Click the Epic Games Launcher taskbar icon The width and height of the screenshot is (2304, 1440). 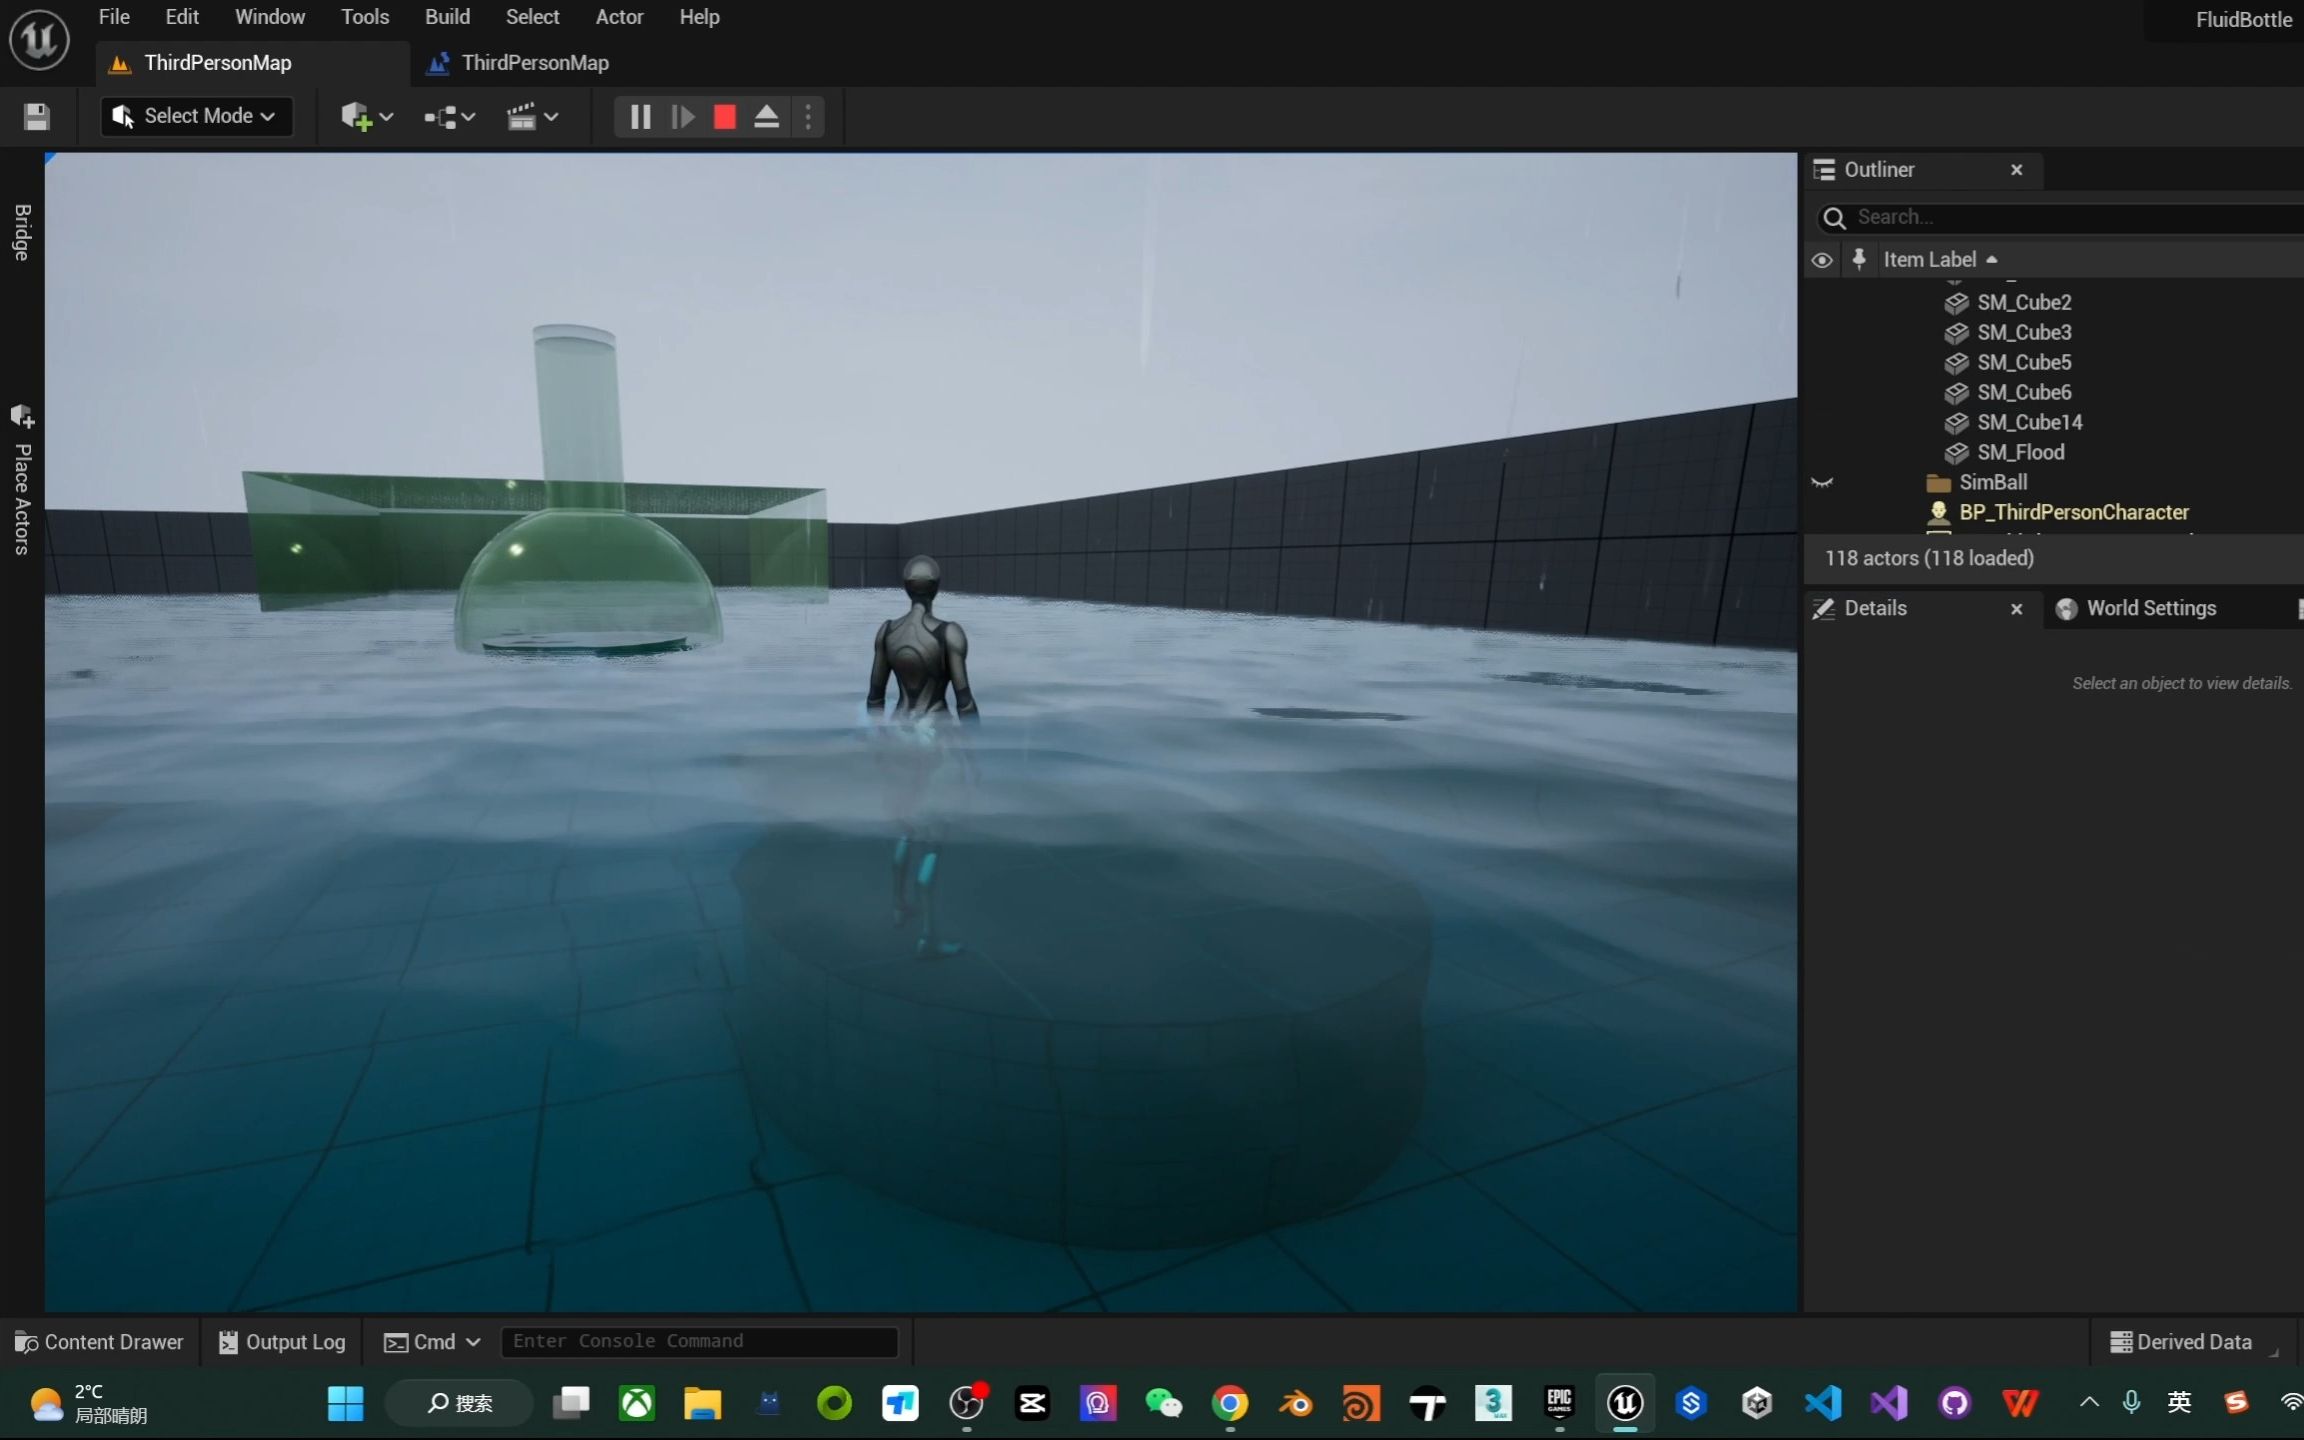(1559, 1403)
